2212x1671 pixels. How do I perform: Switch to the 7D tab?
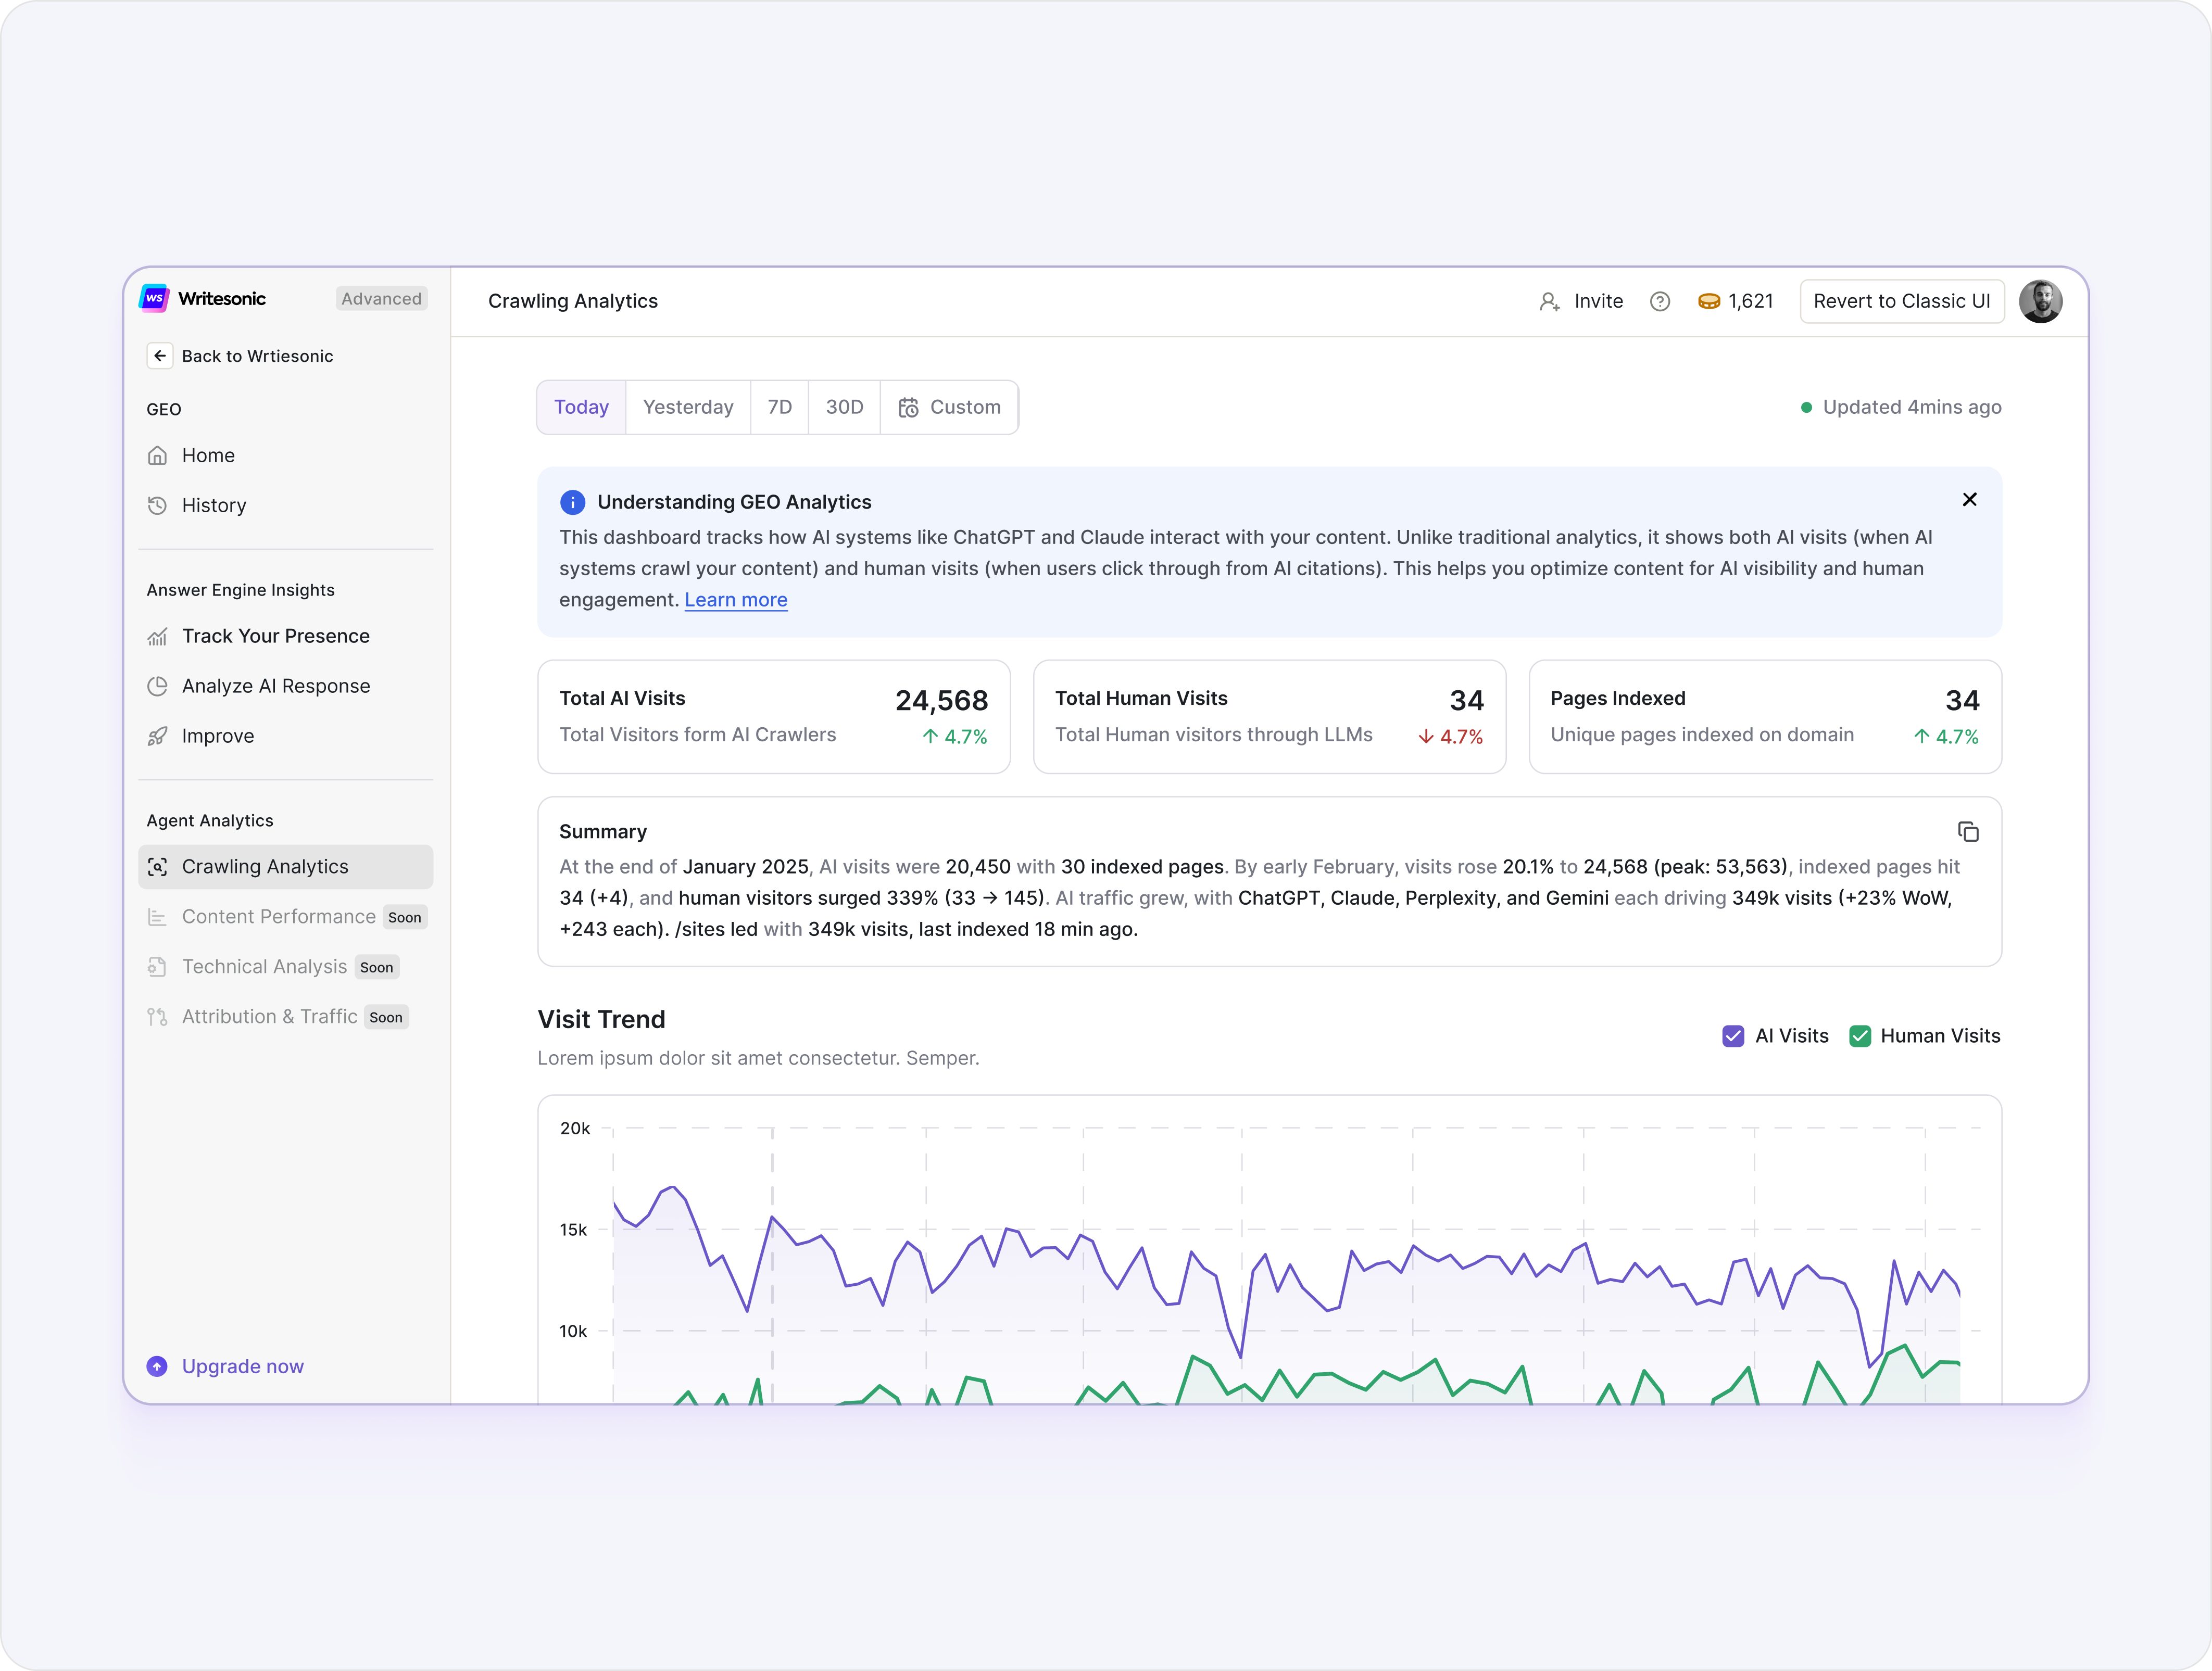pyautogui.click(x=779, y=407)
